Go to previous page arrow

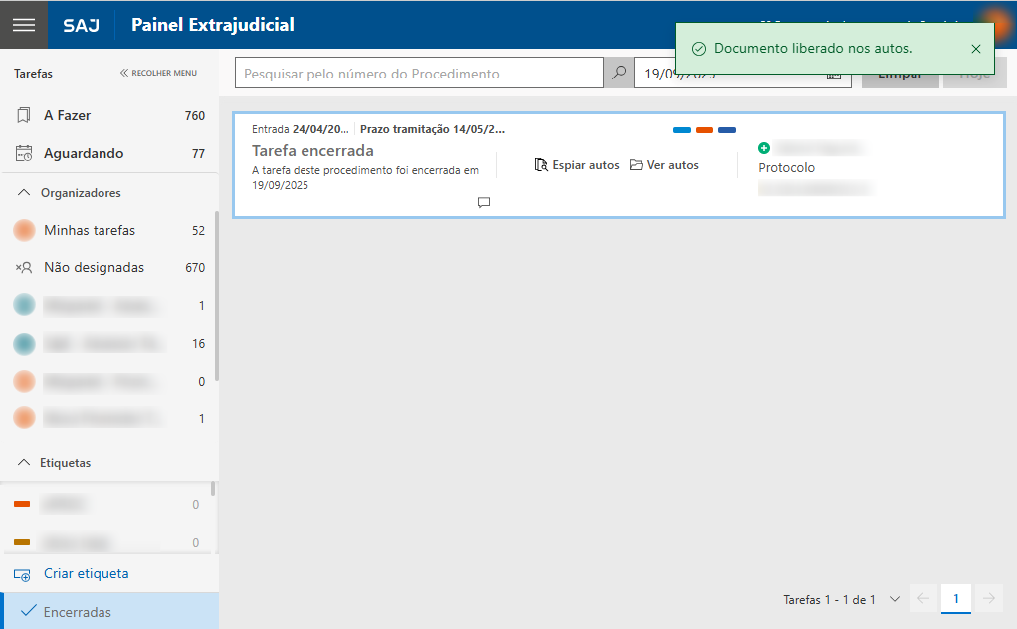click(923, 599)
